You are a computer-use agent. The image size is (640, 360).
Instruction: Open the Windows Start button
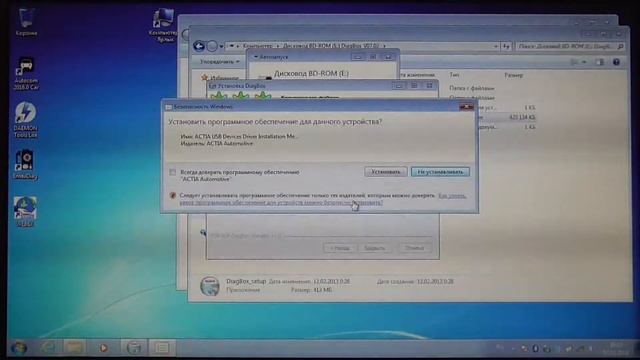coord(18,348)
